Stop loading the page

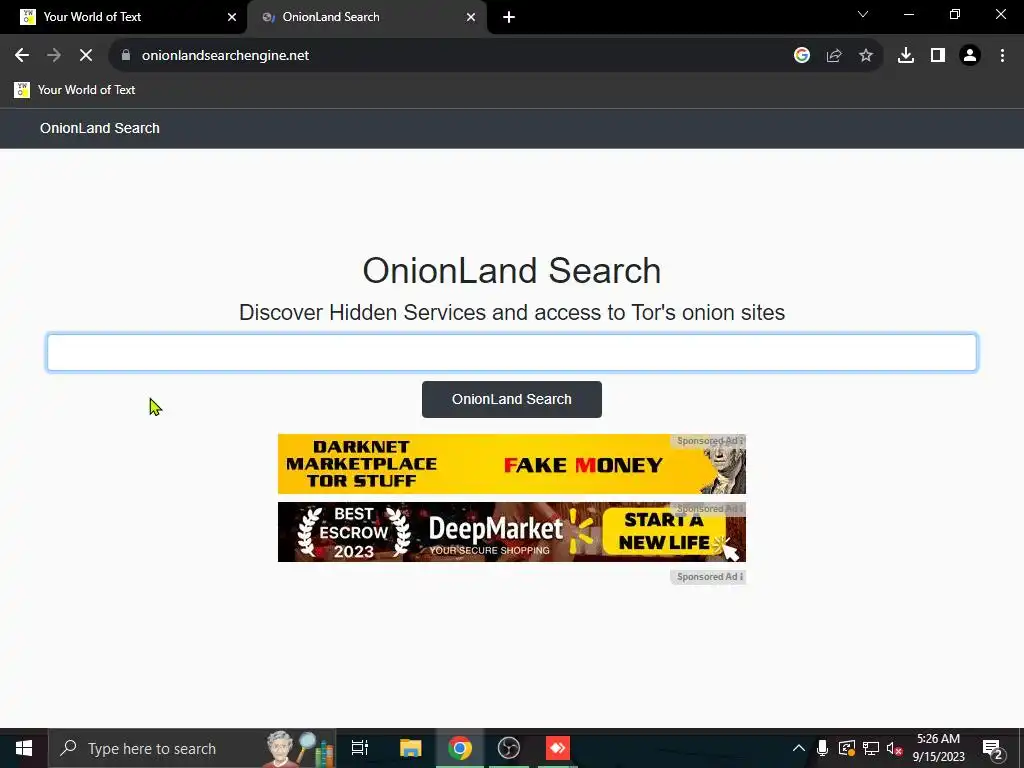point(86,56)
